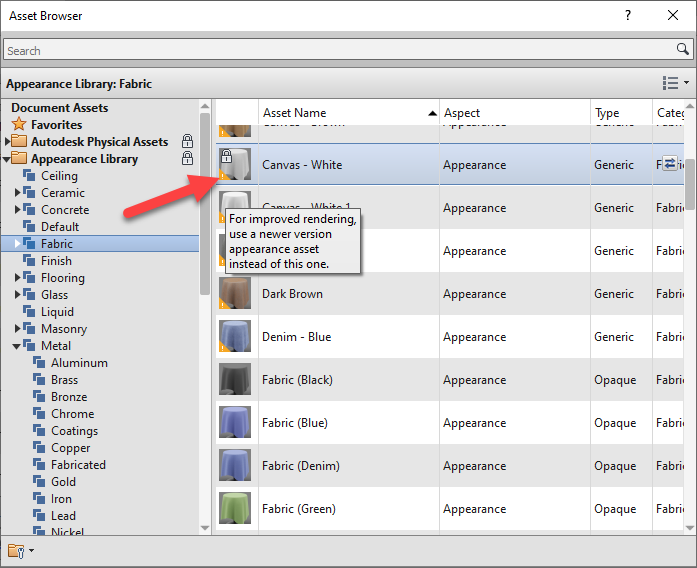Expand the Autodesk Physical Assets folder
Image resolution: width=697 pixels, height=568 pixels.
coord(7,142)
